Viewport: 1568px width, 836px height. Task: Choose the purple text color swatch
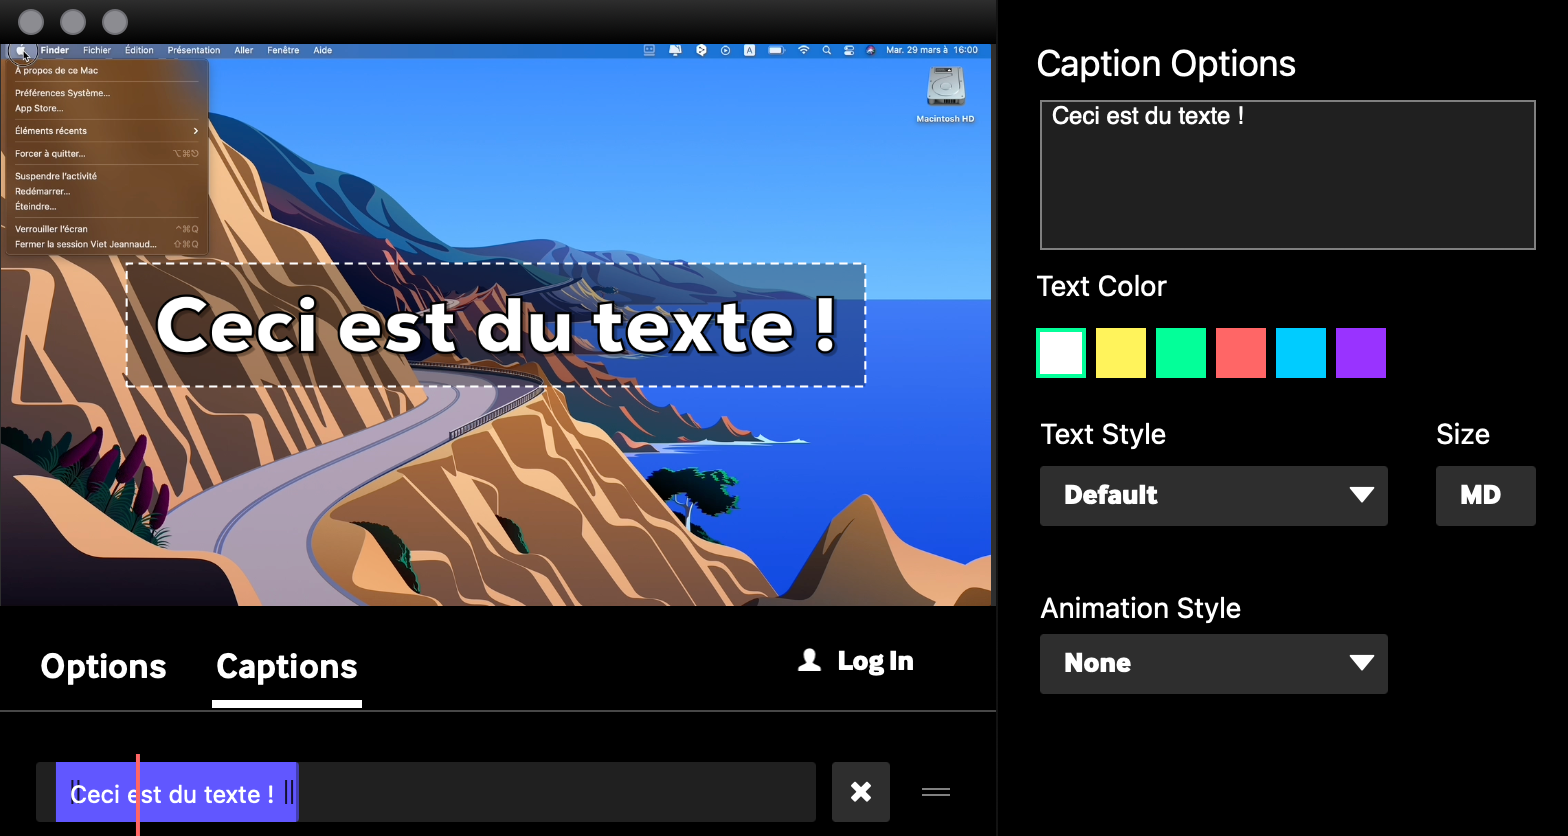click(x=1361, y=353)
